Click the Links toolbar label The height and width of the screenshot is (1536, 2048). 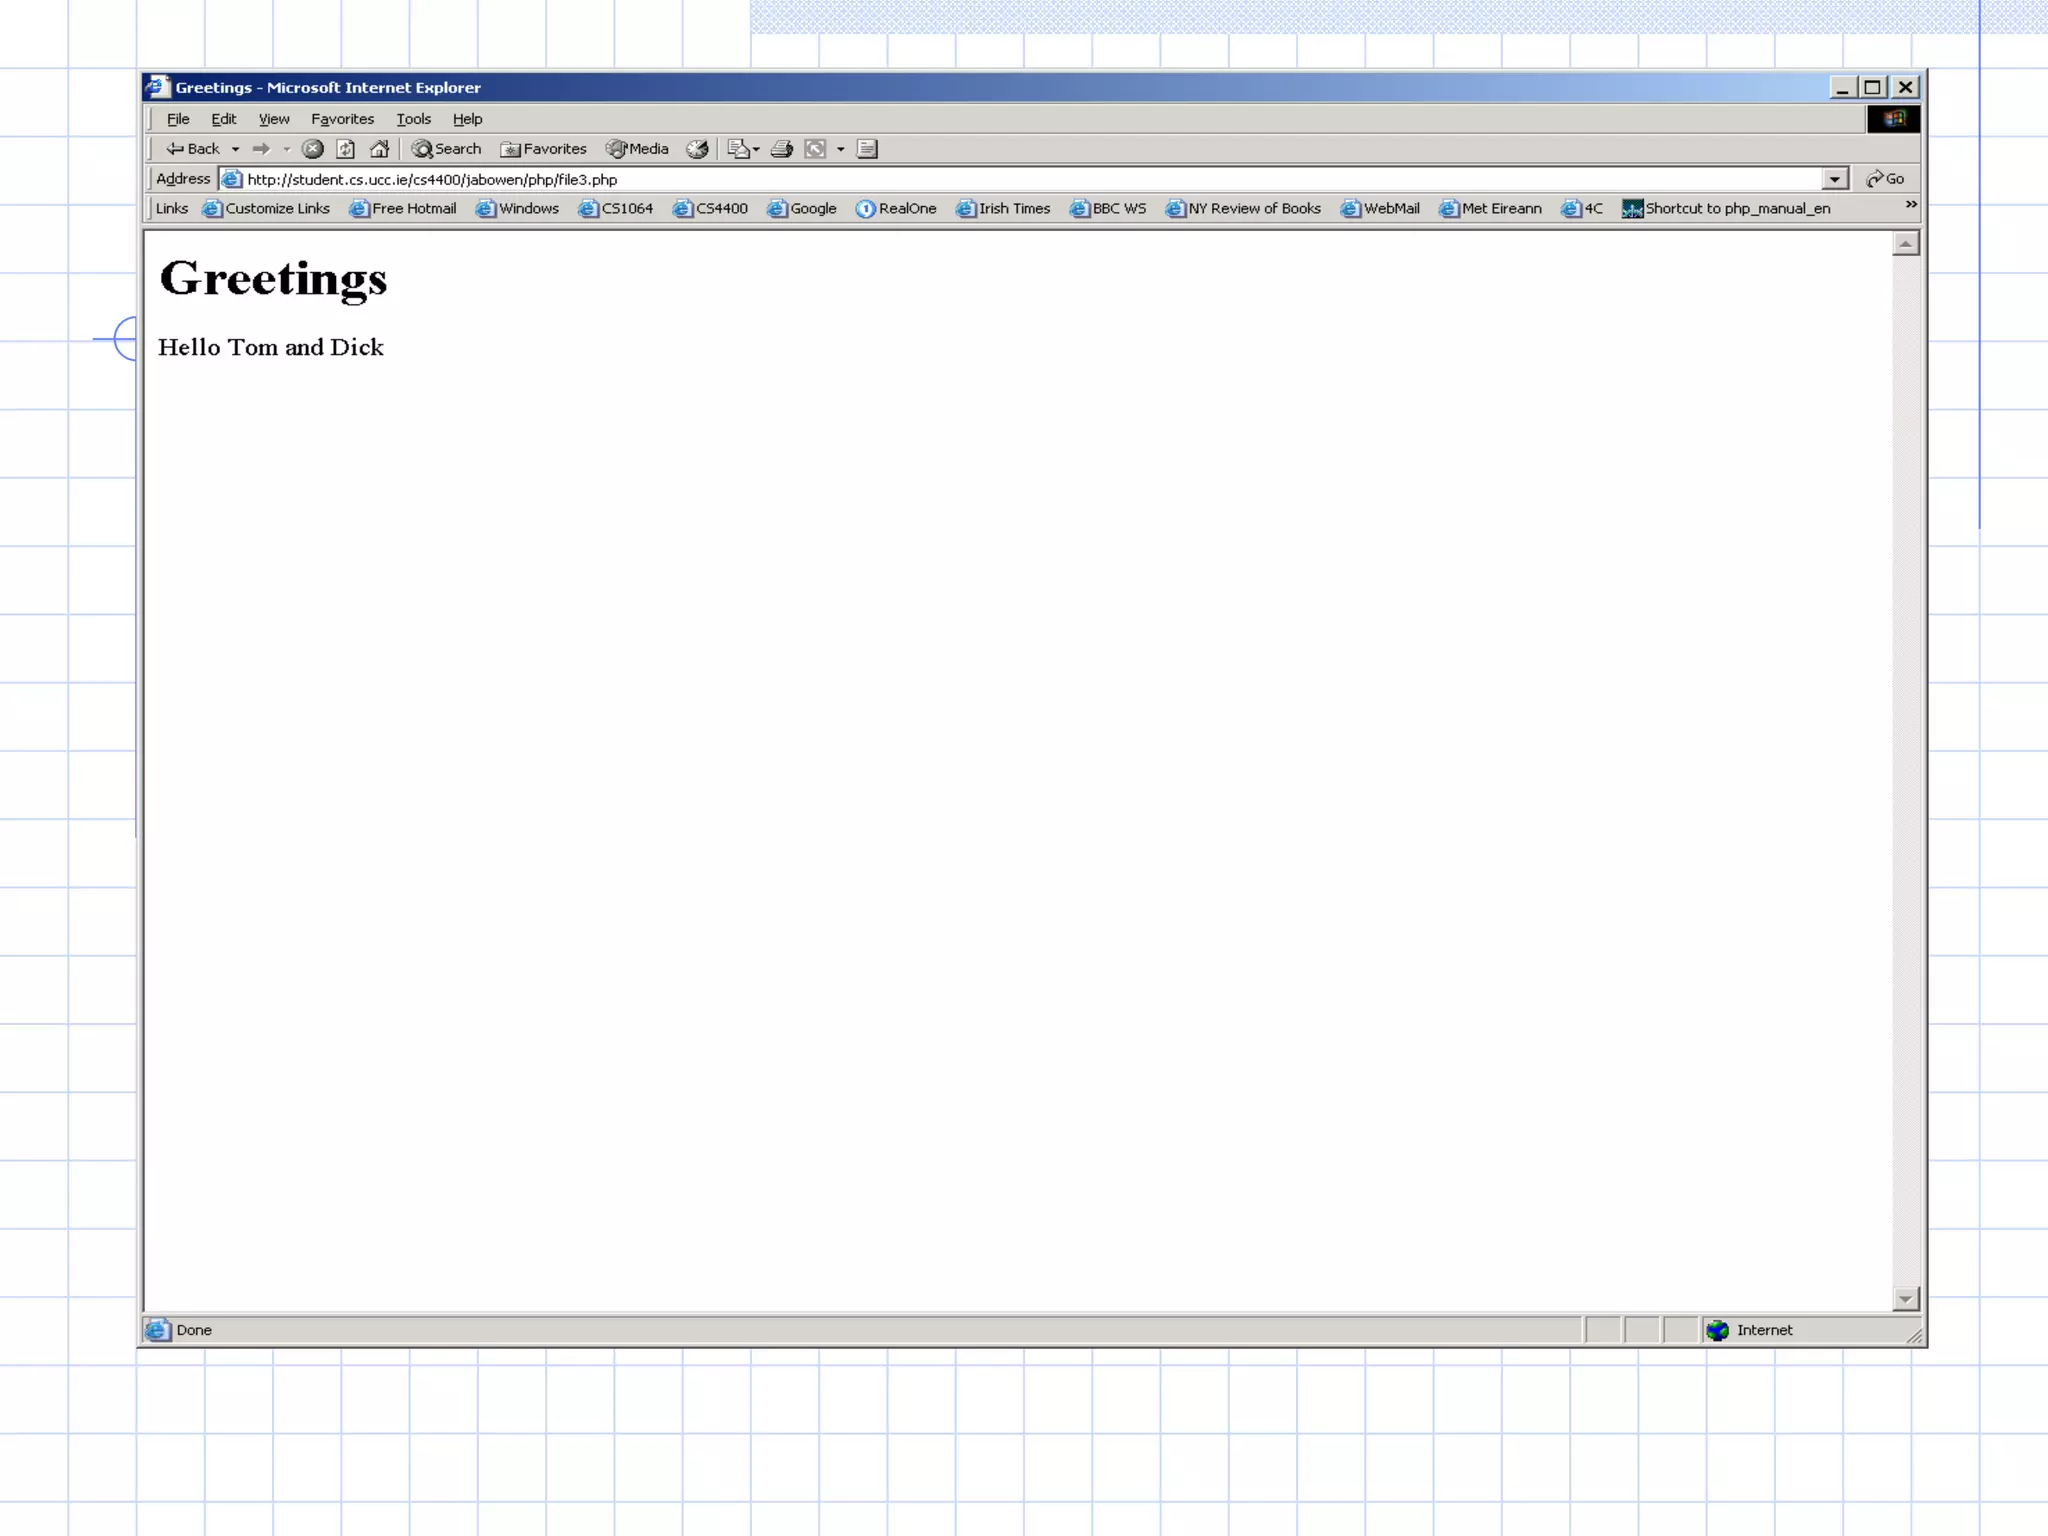[x=171, y=209]
